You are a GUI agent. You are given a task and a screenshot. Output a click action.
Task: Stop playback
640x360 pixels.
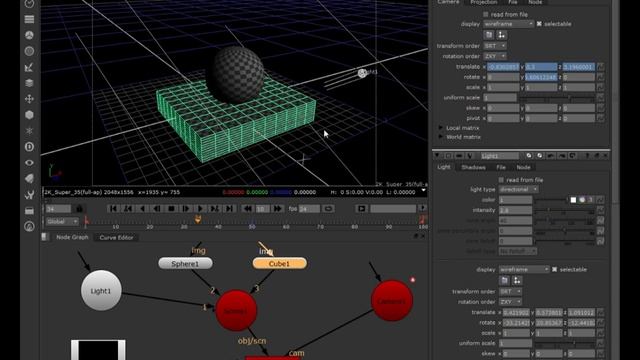coord(171,209)
